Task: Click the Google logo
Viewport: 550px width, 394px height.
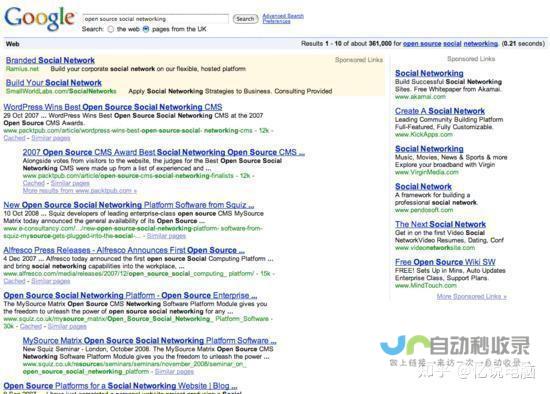Action: (40, 18)
